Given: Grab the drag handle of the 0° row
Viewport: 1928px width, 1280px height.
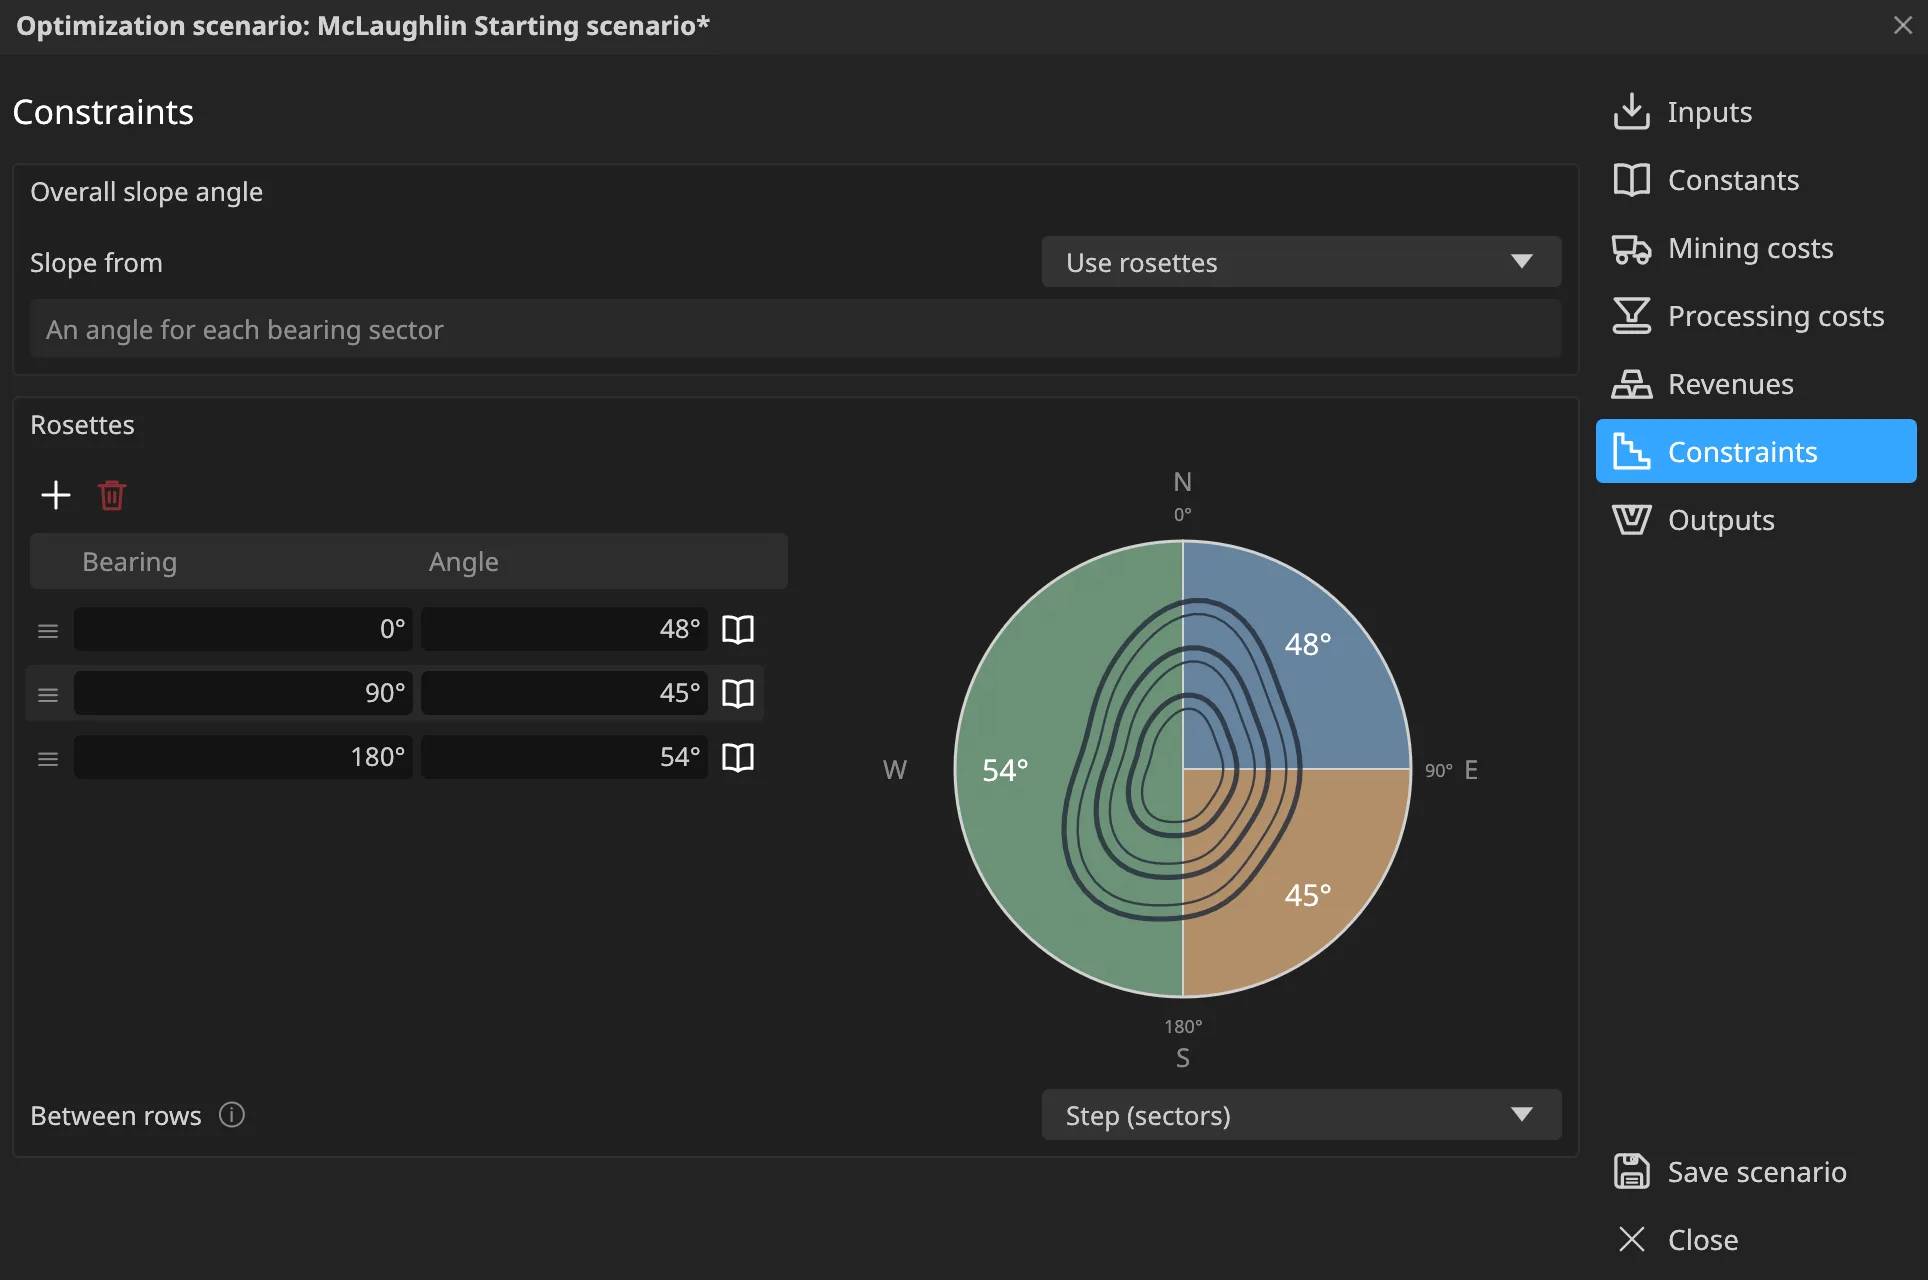Looking at the screenshot, I should [x=48, y=631].
